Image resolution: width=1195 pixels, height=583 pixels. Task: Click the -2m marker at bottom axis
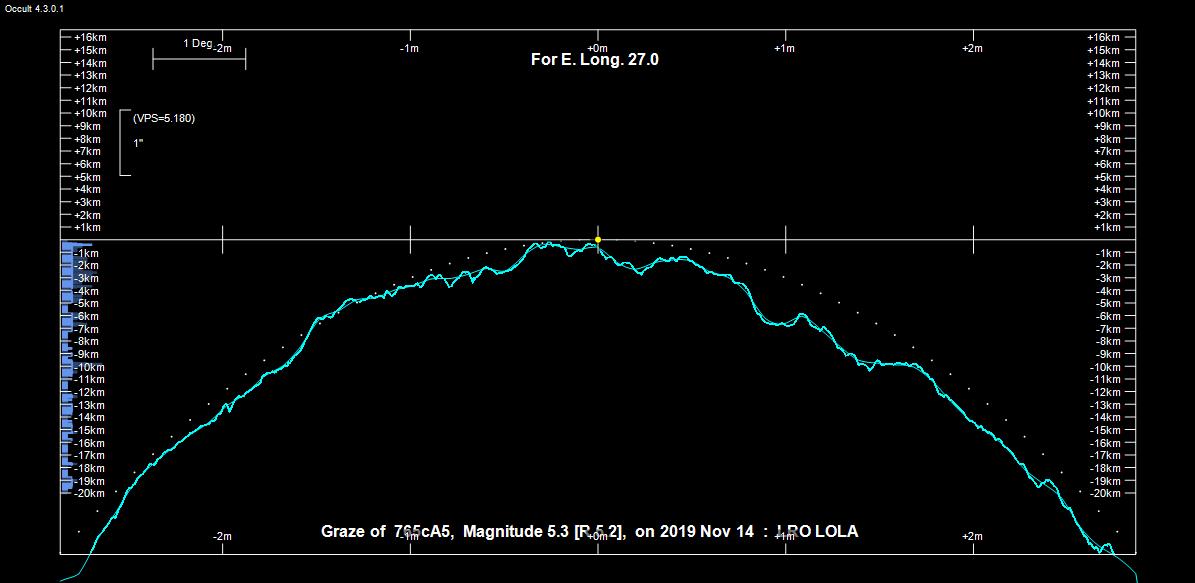(x=222, y=537)
